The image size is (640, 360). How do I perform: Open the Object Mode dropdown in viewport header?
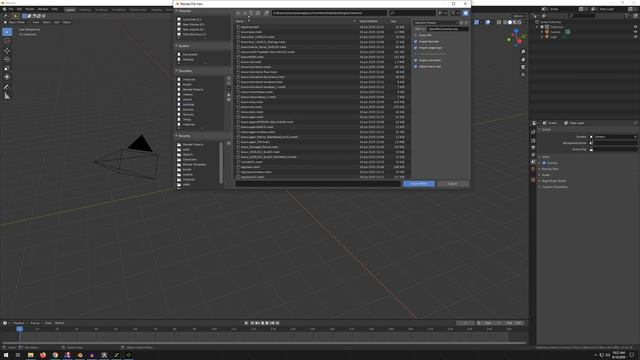pyautogui.click(x=16, y=22)
